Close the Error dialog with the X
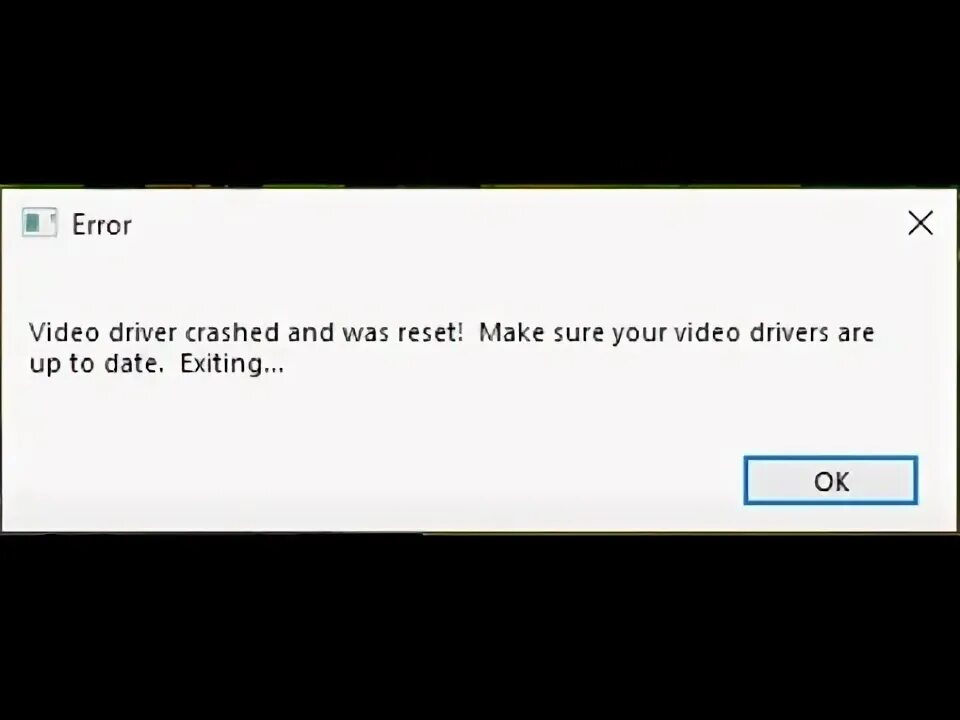This screenshot has width=960, height=720. coord(920,223)
